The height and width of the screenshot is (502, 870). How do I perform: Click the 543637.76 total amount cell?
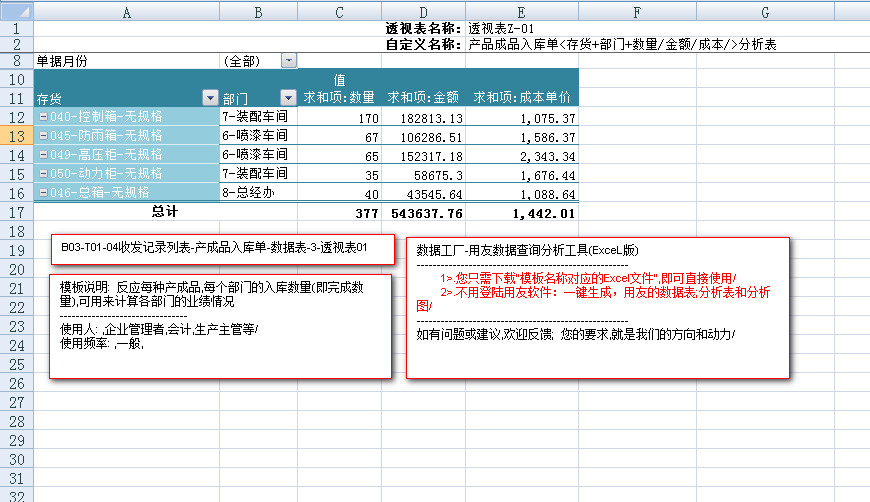[422, 212]
